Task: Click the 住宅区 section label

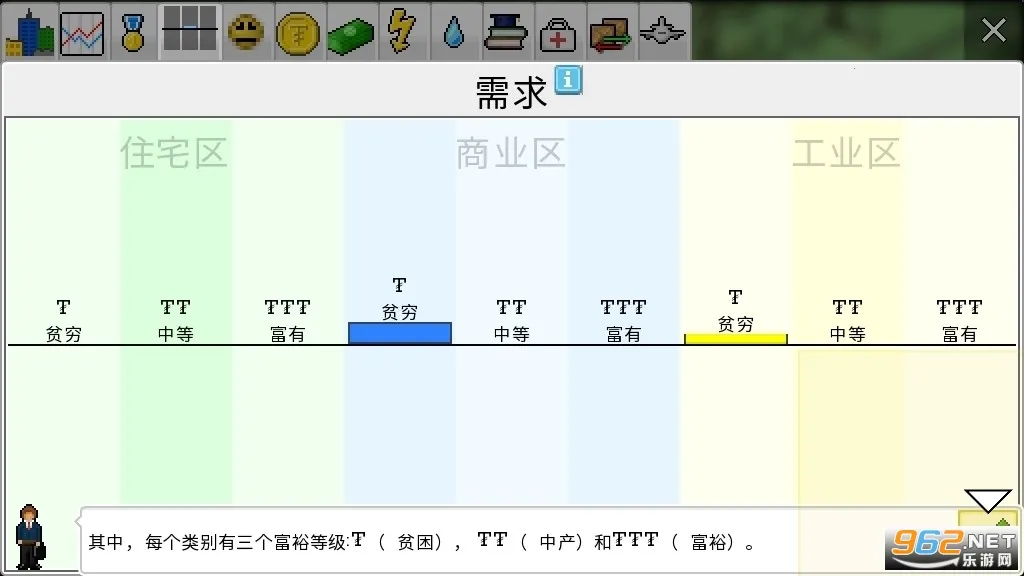Action: (173, 153)
